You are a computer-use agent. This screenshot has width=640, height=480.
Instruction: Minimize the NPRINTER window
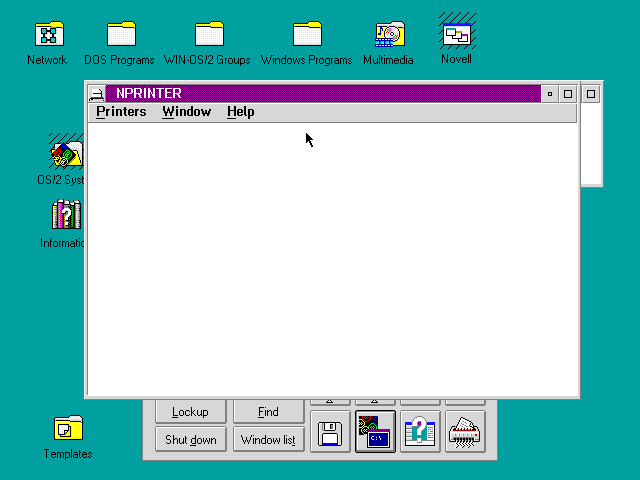coord(550,94)
